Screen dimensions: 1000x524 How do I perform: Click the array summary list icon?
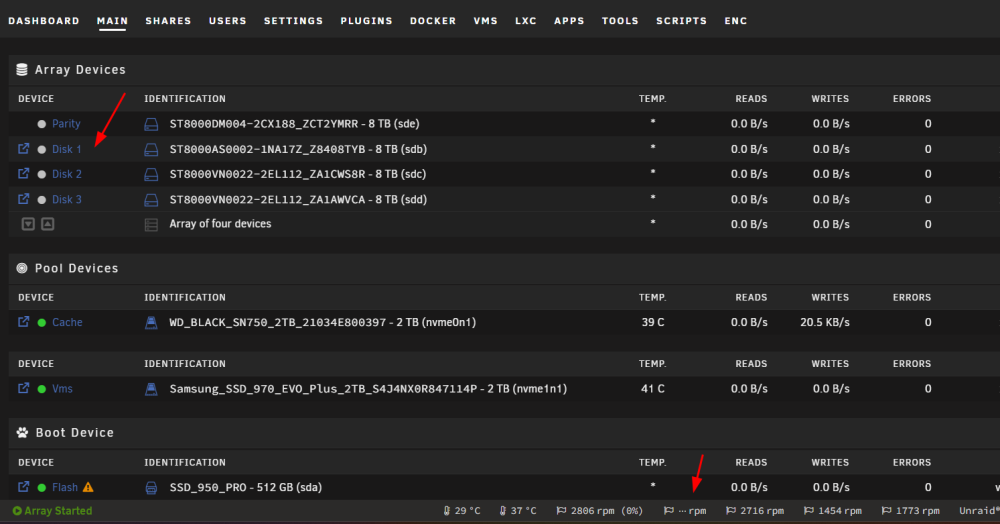(x=151, y=225)
